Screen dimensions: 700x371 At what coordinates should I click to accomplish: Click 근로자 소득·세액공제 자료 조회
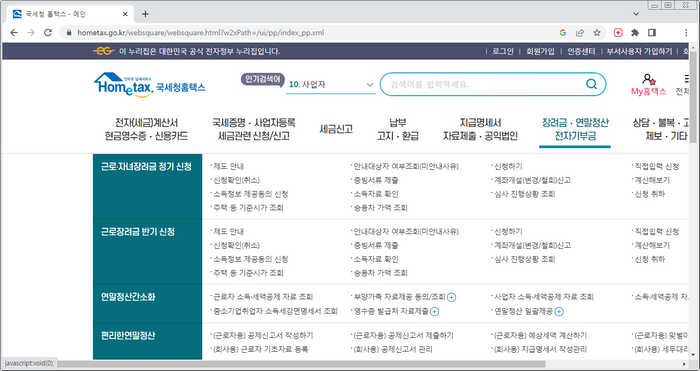[263, 297]
